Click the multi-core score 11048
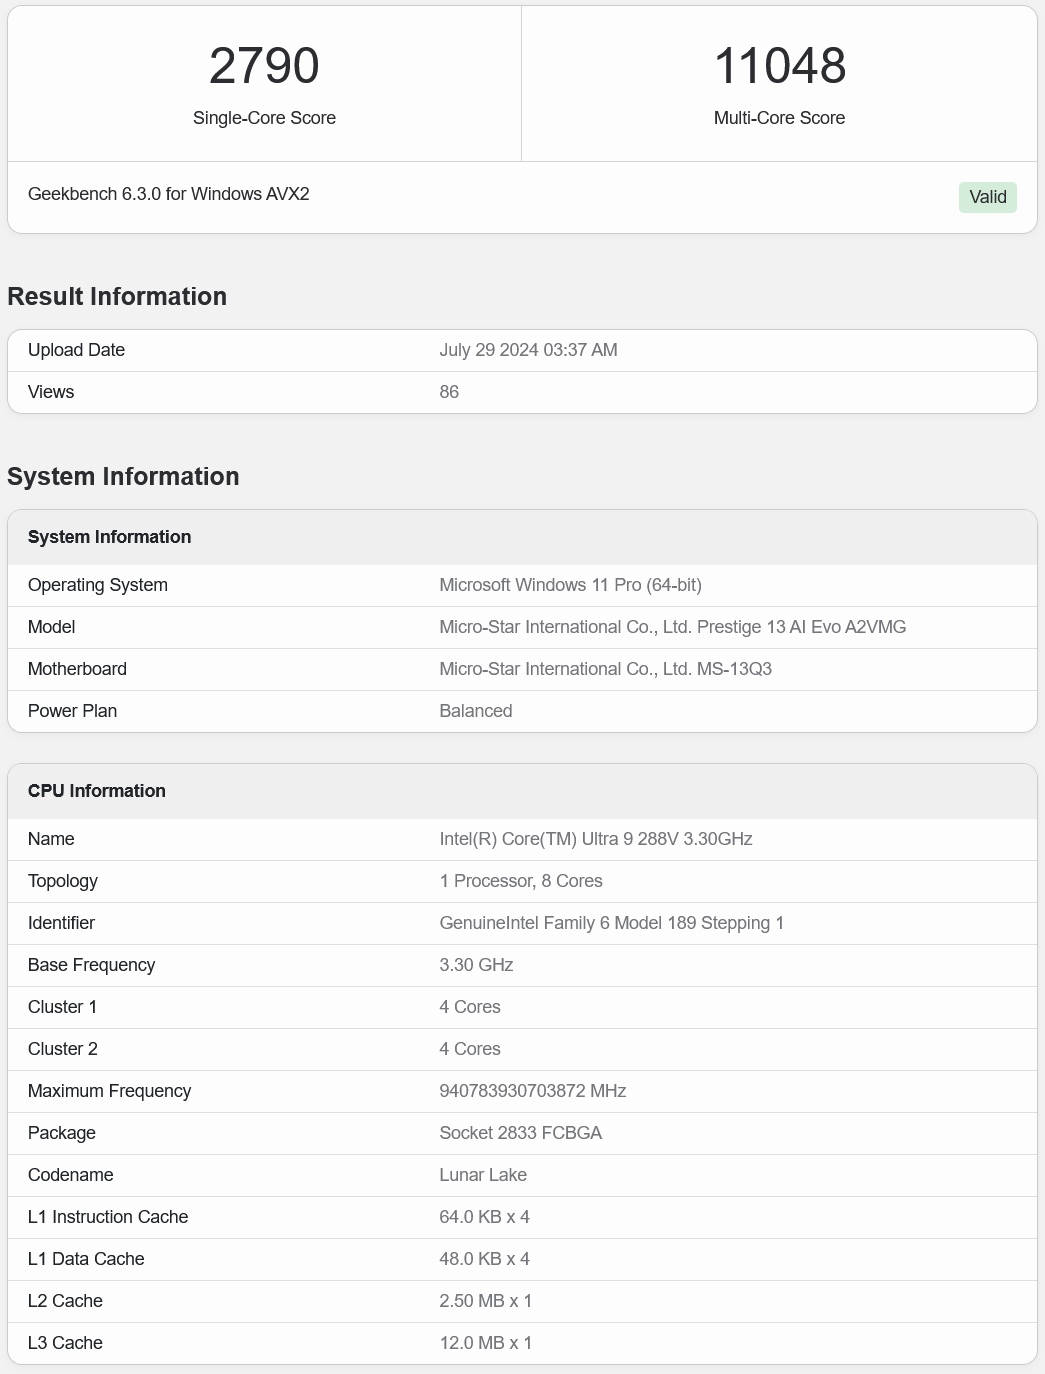1045x1374 pixels. tap(779, 66)
